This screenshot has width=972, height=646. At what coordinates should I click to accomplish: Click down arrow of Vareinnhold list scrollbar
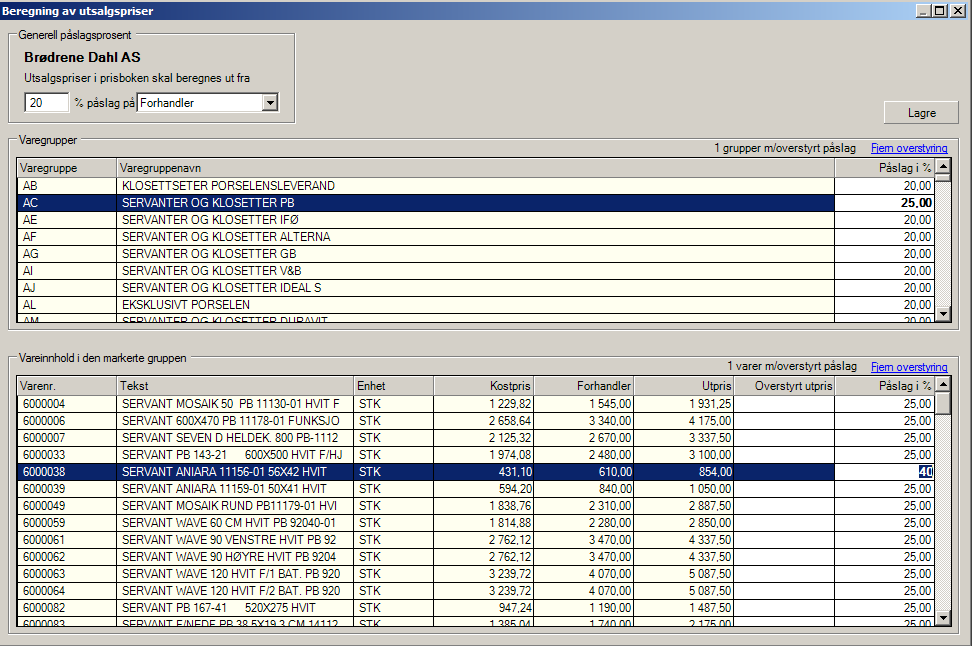point(943,617)
